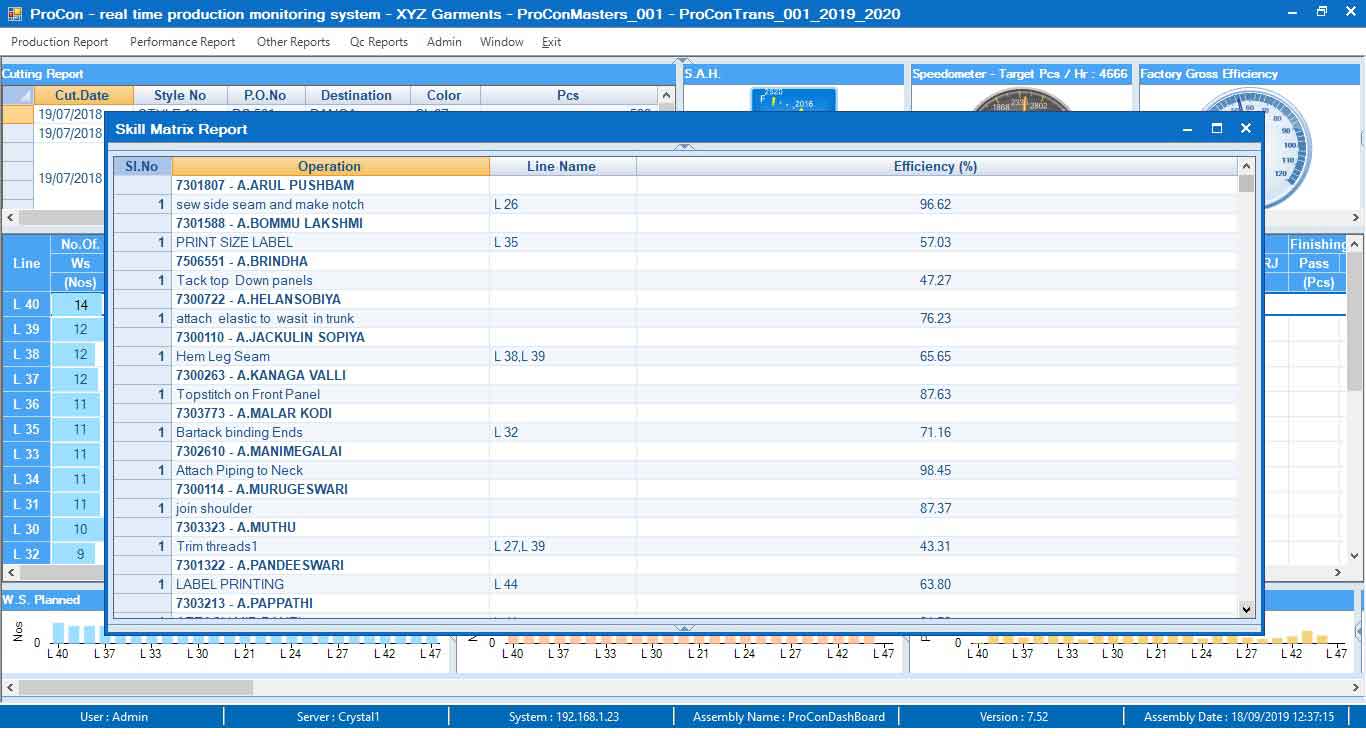
Task: Click the Skill Matrix scroll down arrow
Action: [x=1246, y=608]
